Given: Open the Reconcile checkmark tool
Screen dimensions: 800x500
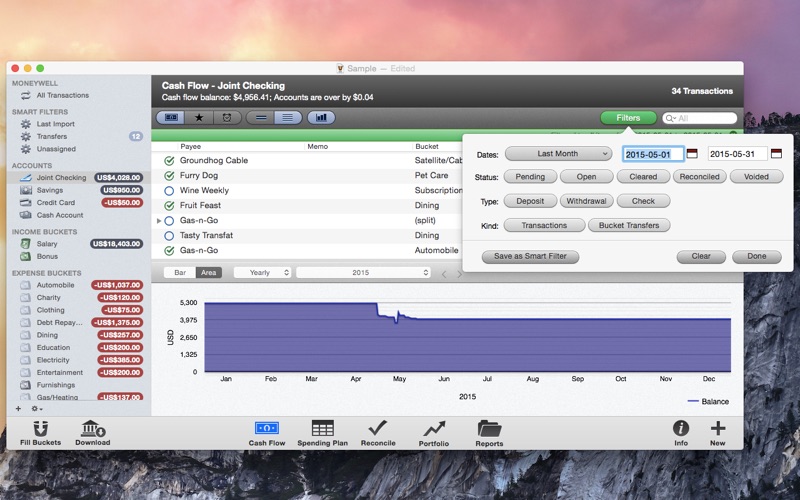Looking at the screenshot, I should click(377, 428).
